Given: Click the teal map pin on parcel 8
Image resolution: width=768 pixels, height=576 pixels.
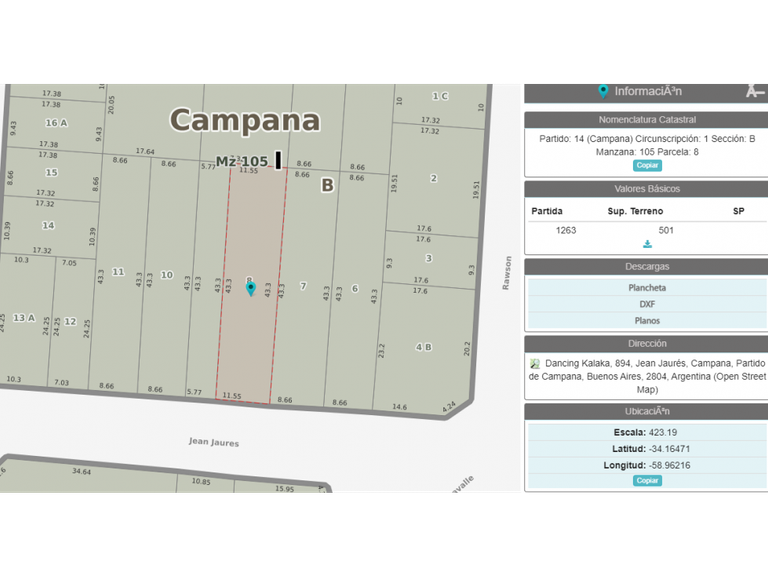Looking at the screenshot, I should 251,288.
